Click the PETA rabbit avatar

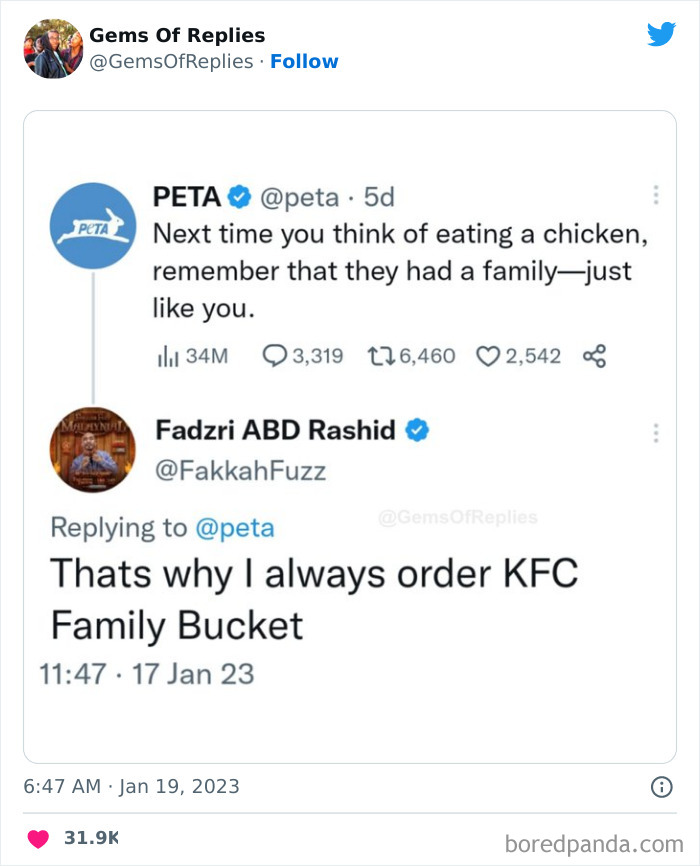[x=92, y=226]
